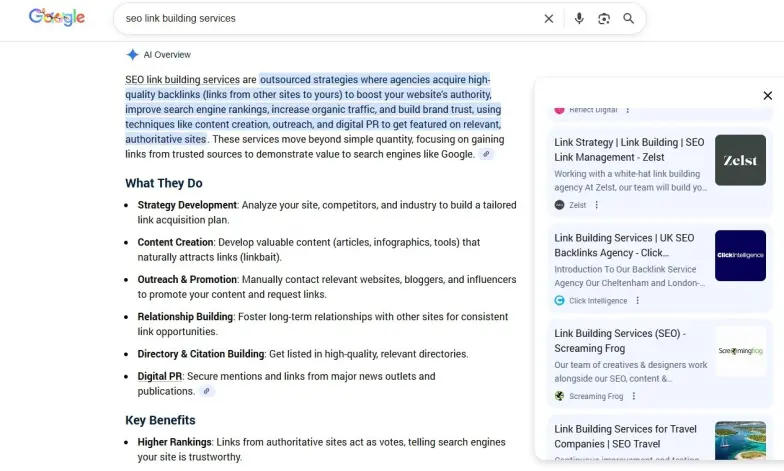Viewport: 784px width, 471px height.
Task: Click the Screaming Frog favicon
Action: coord(560,396)
